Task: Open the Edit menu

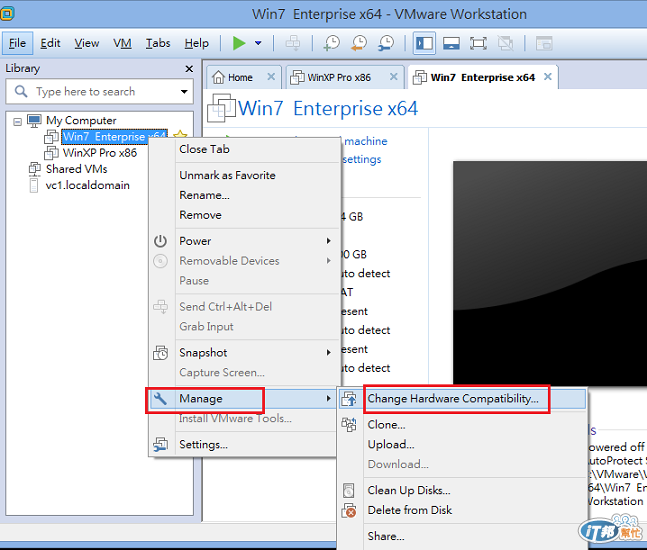Action: (50, 43)
